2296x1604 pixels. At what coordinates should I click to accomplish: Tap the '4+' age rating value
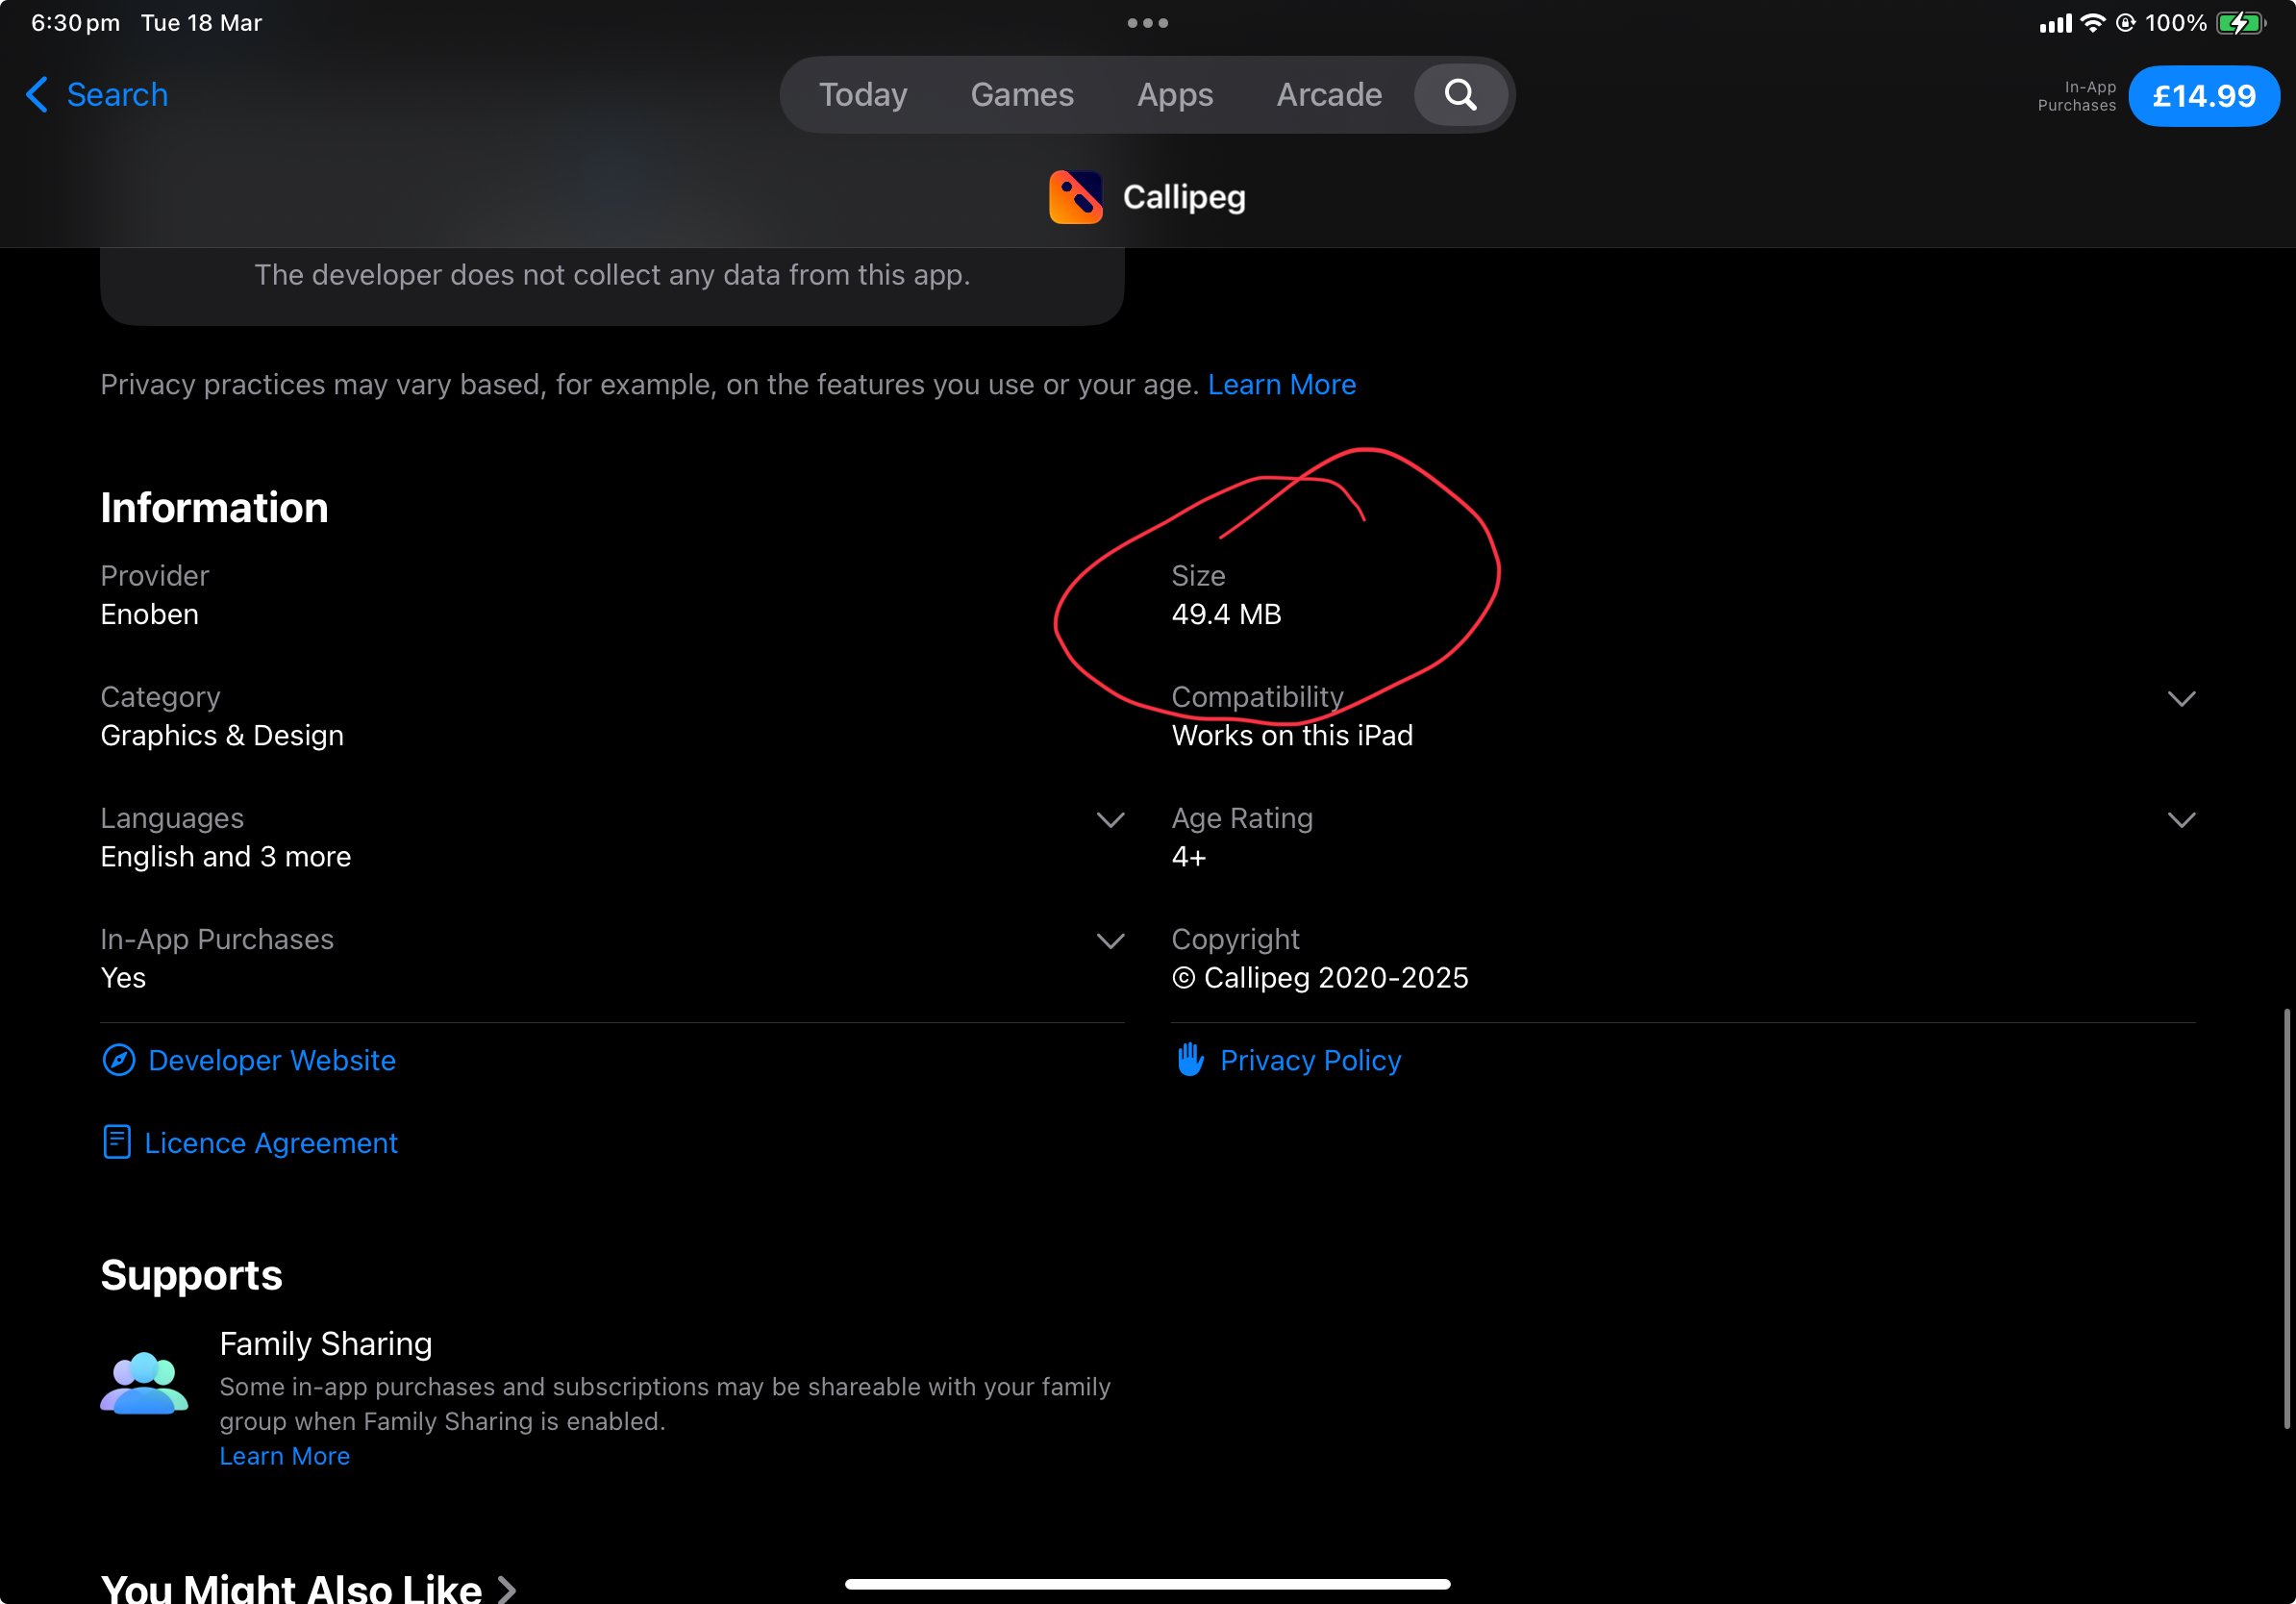pos(1188,857)
